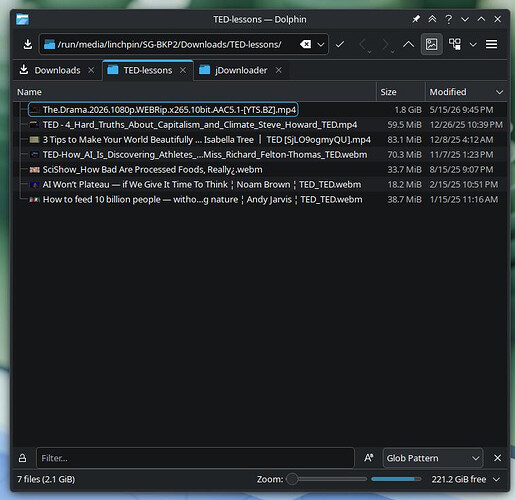Open the hamburger menu

point(492,44)
